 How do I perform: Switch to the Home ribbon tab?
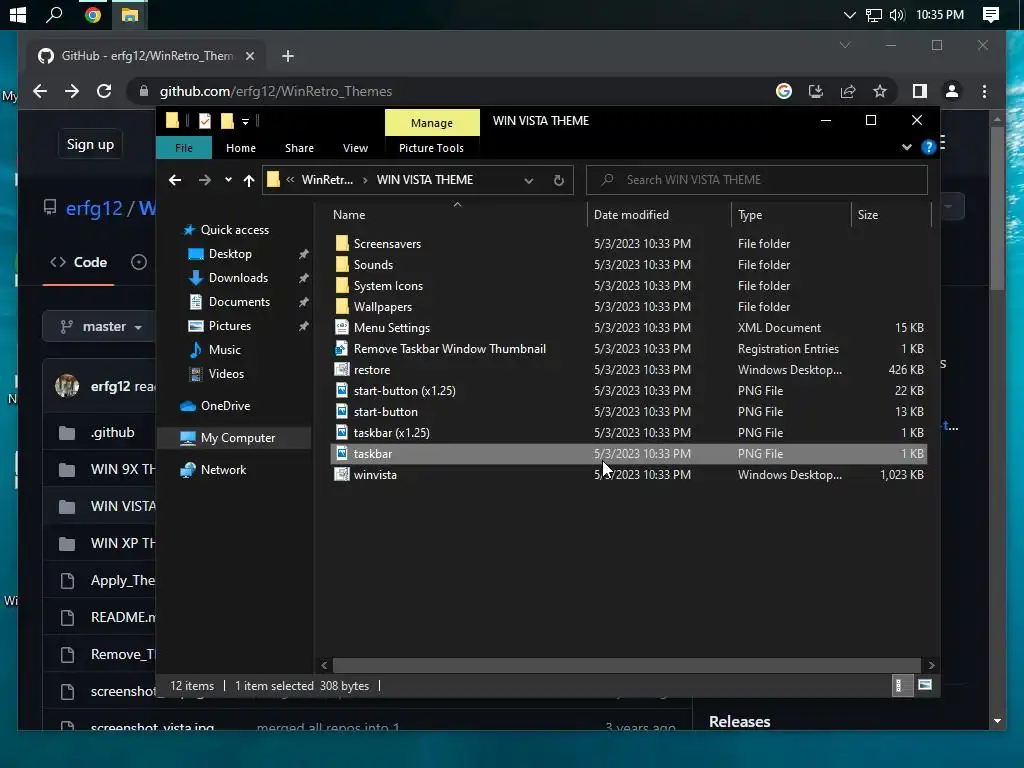(x=241, y=148)
